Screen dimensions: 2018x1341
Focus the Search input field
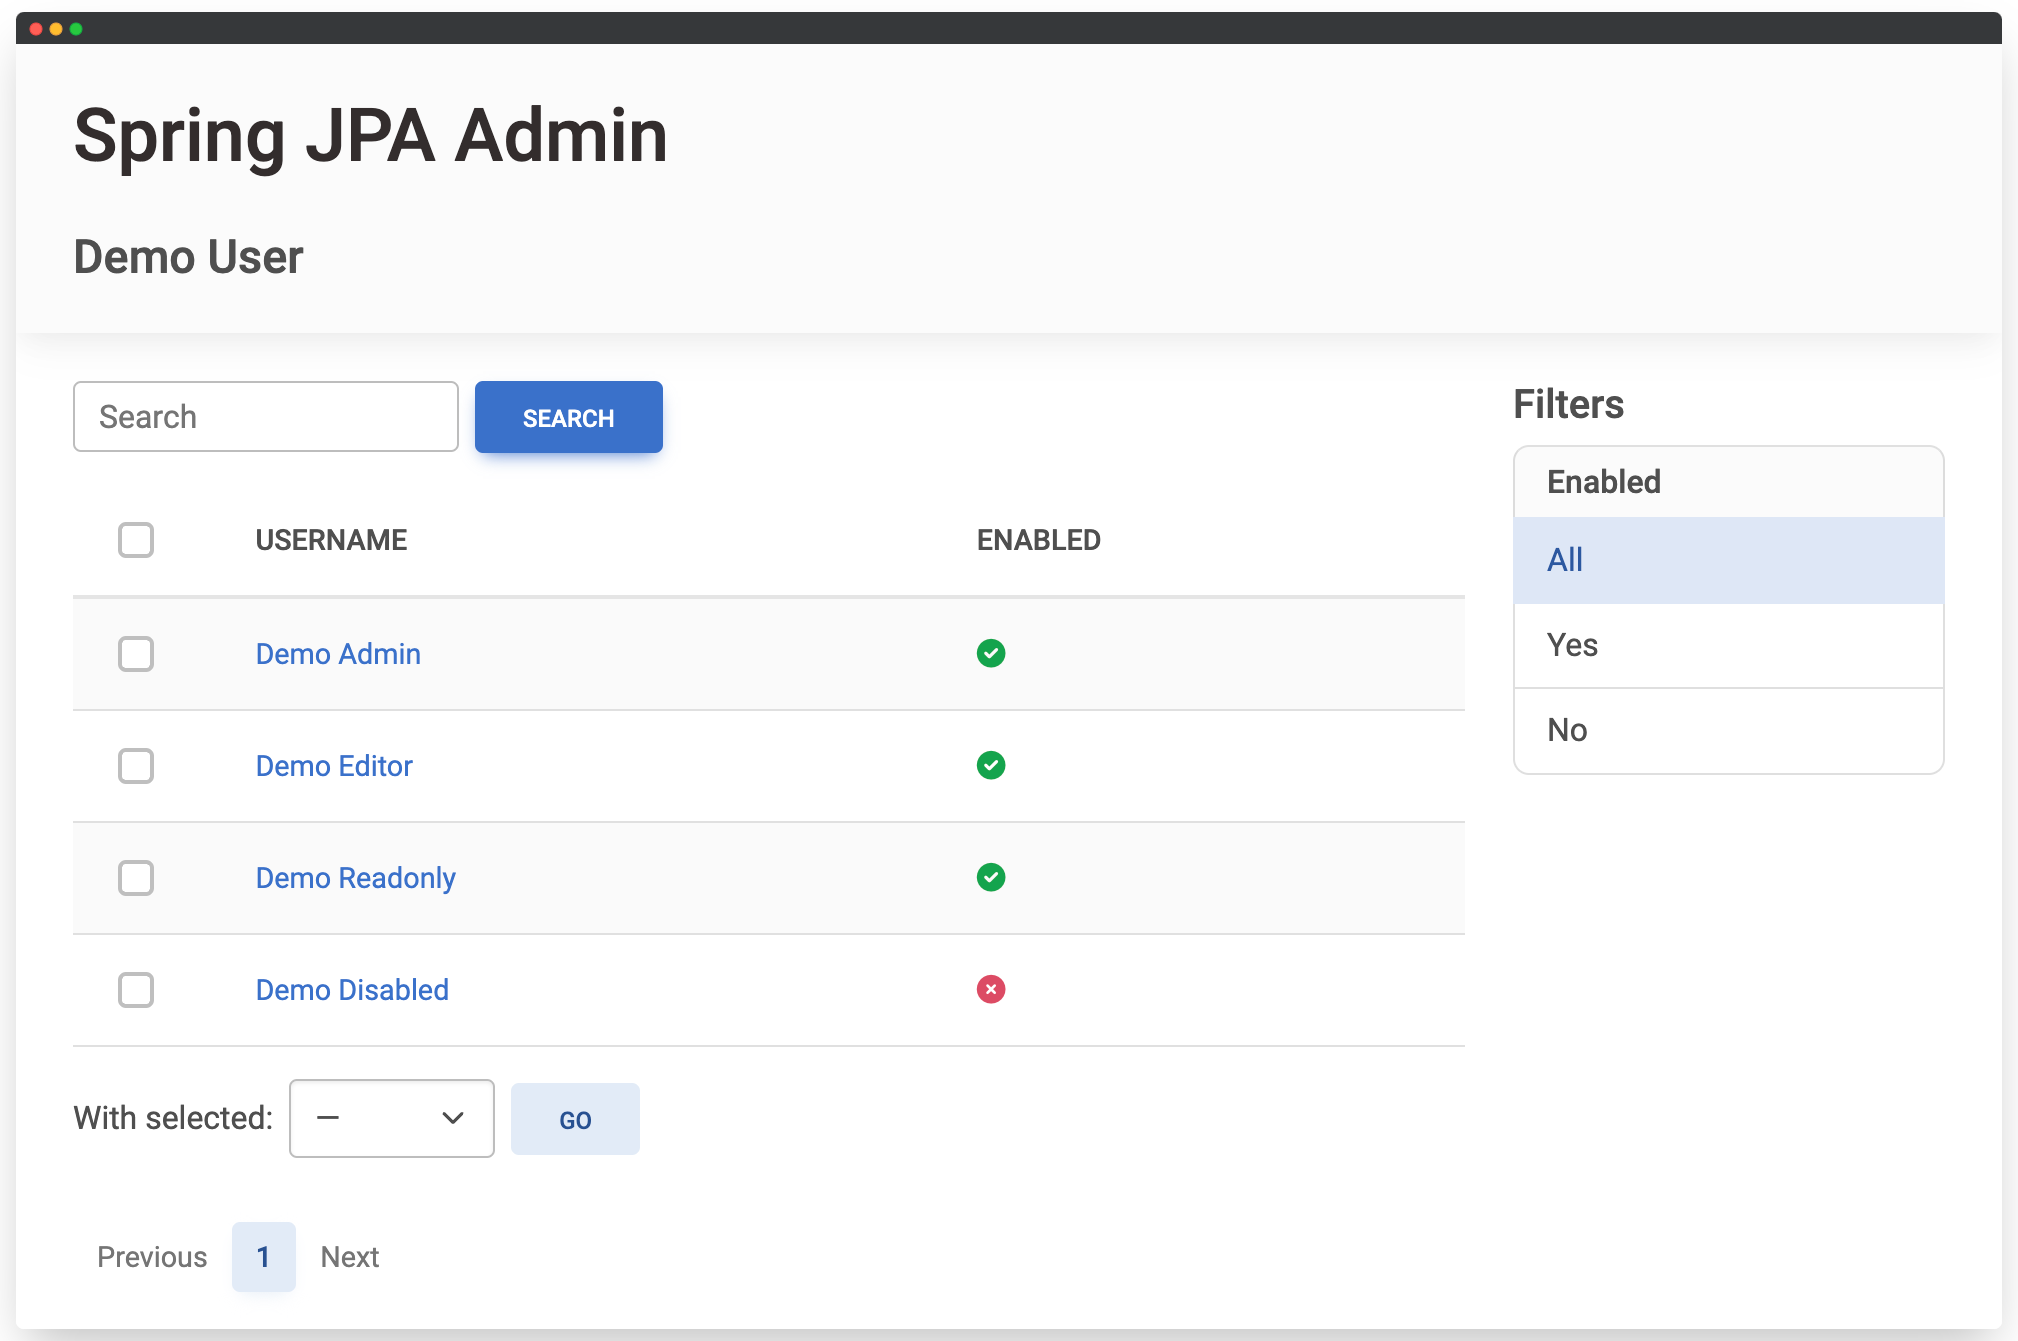coord(266,416)
